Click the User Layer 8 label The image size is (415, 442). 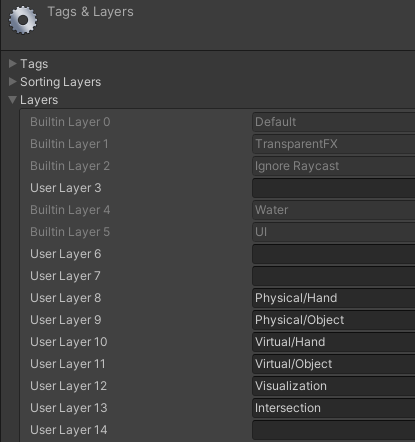[66, 298]
